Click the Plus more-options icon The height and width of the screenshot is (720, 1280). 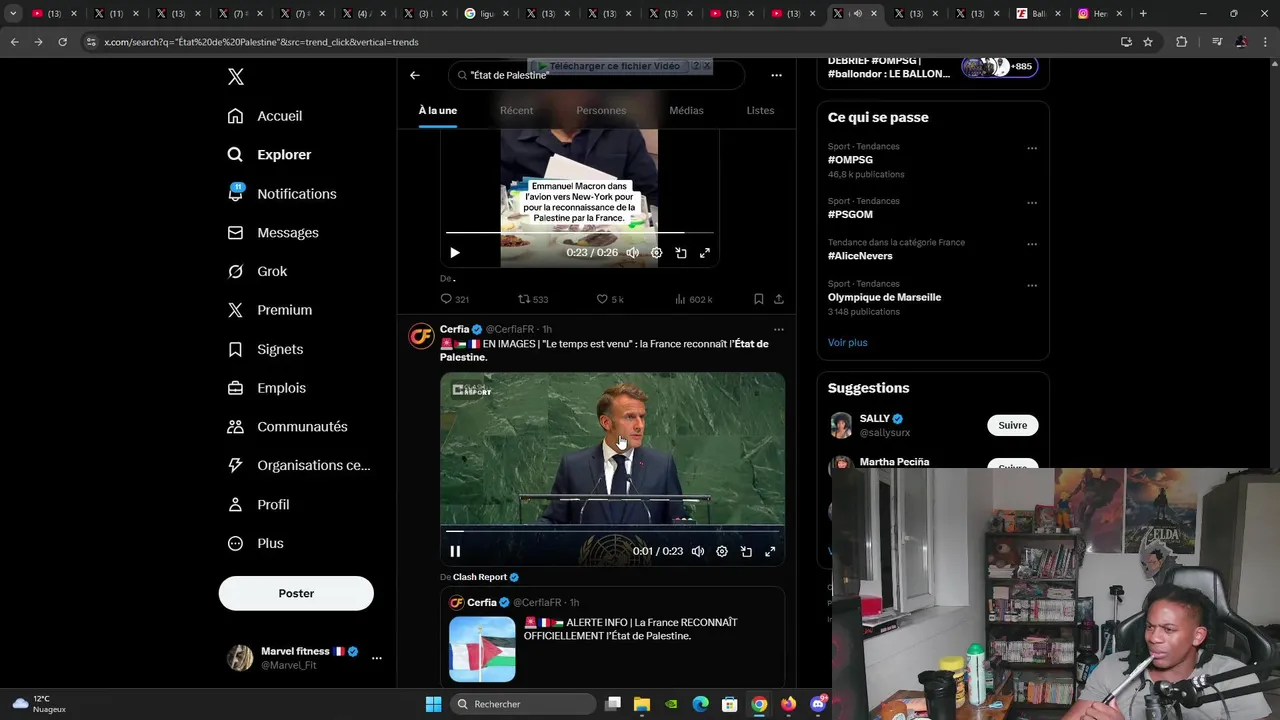click(x=235, y=543)
